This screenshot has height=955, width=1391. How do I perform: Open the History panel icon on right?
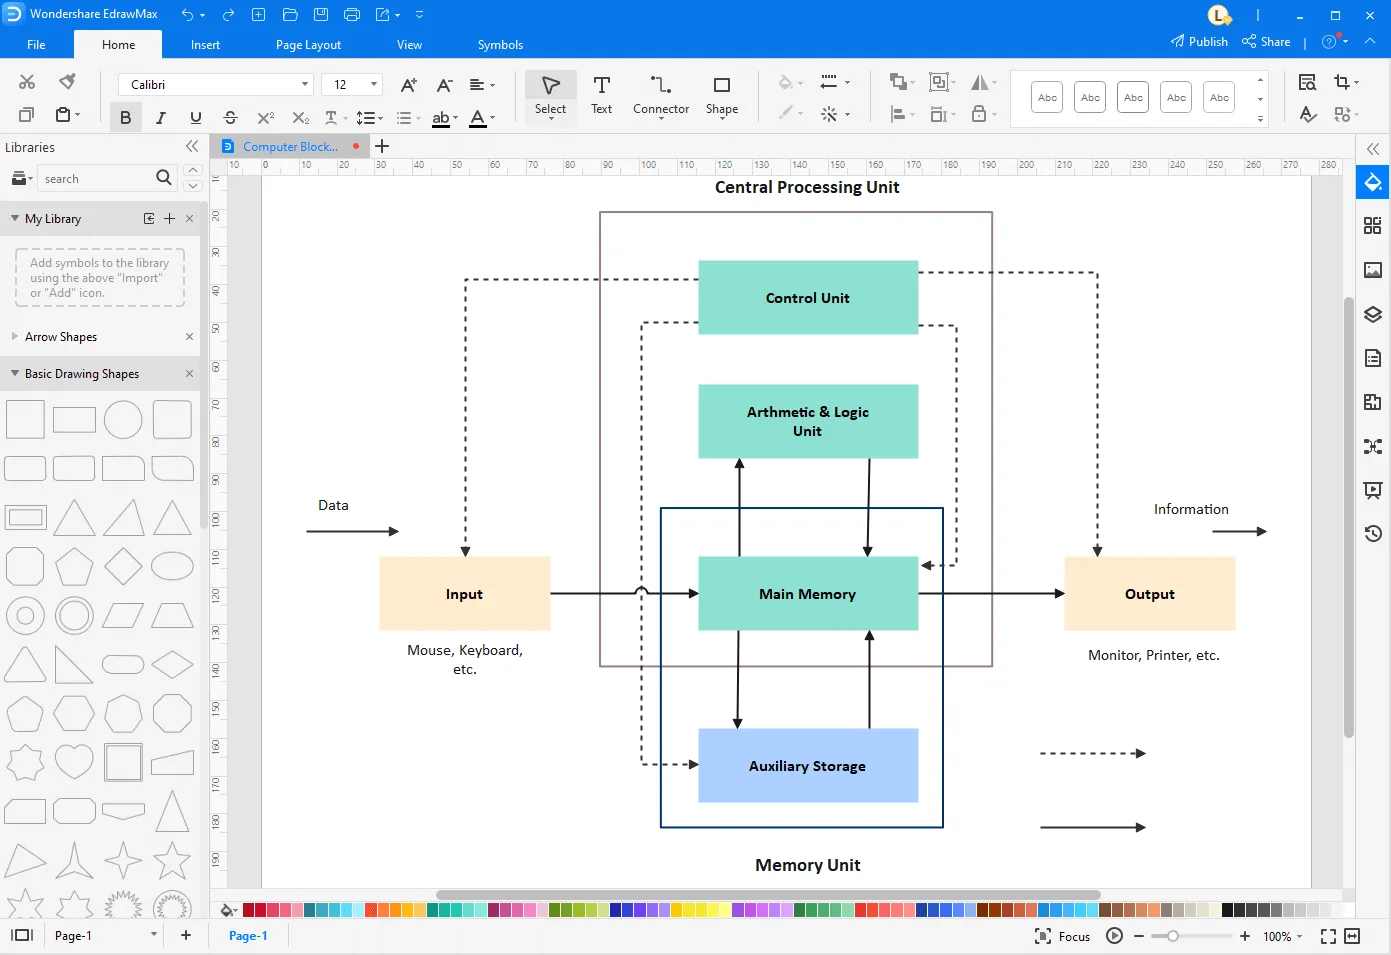click(1373, 534)
